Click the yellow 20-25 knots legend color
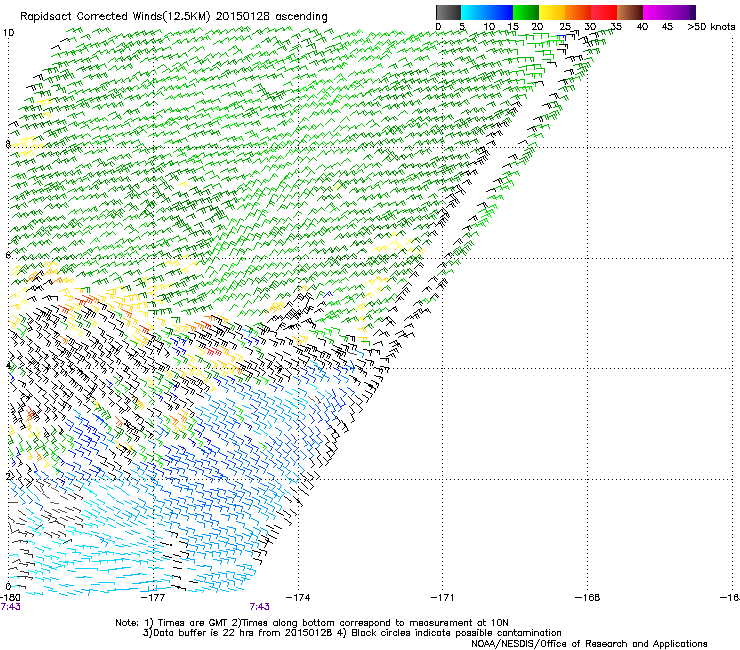Image resolution: width=740 pixels, height=650 pixels. tap(552, 12)
